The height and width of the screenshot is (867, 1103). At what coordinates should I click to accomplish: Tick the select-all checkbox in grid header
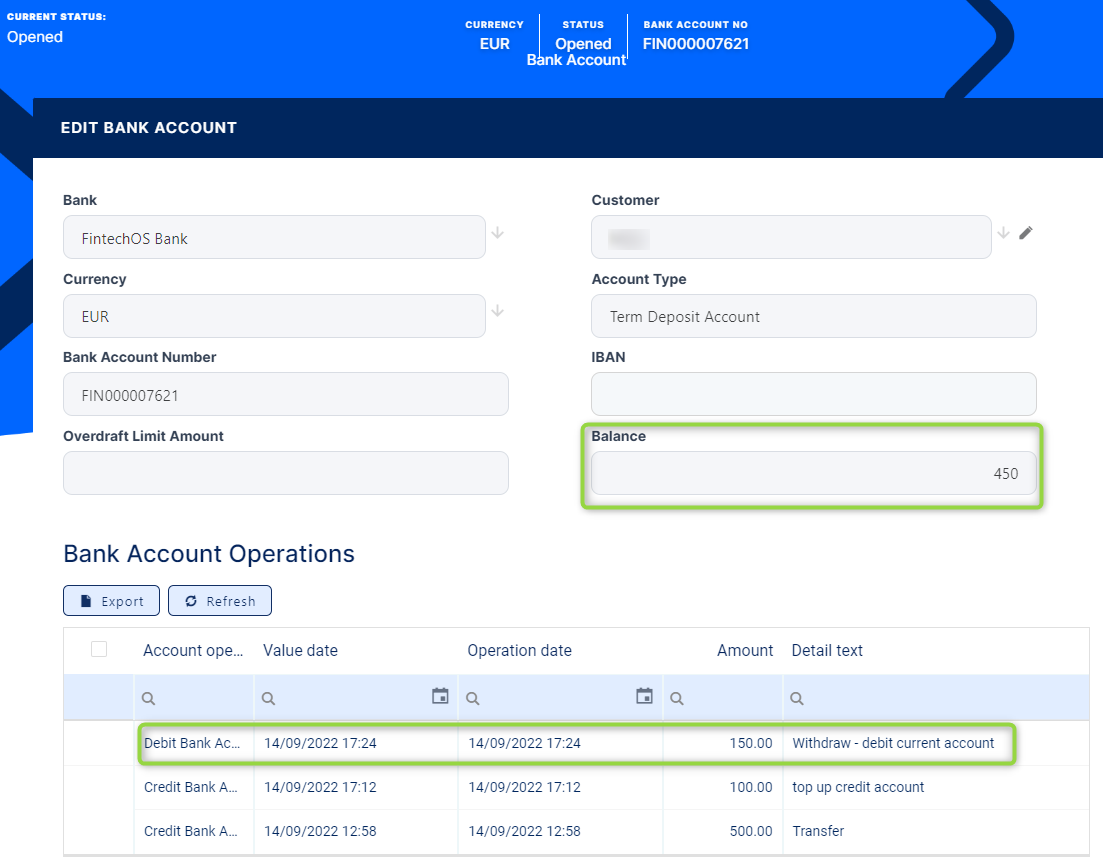coord(99,650)
